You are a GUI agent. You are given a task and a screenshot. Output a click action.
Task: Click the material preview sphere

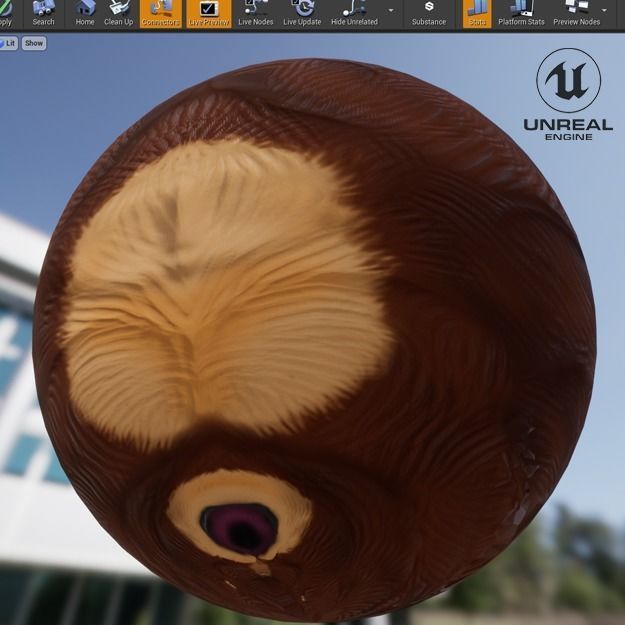pos(314,340)
